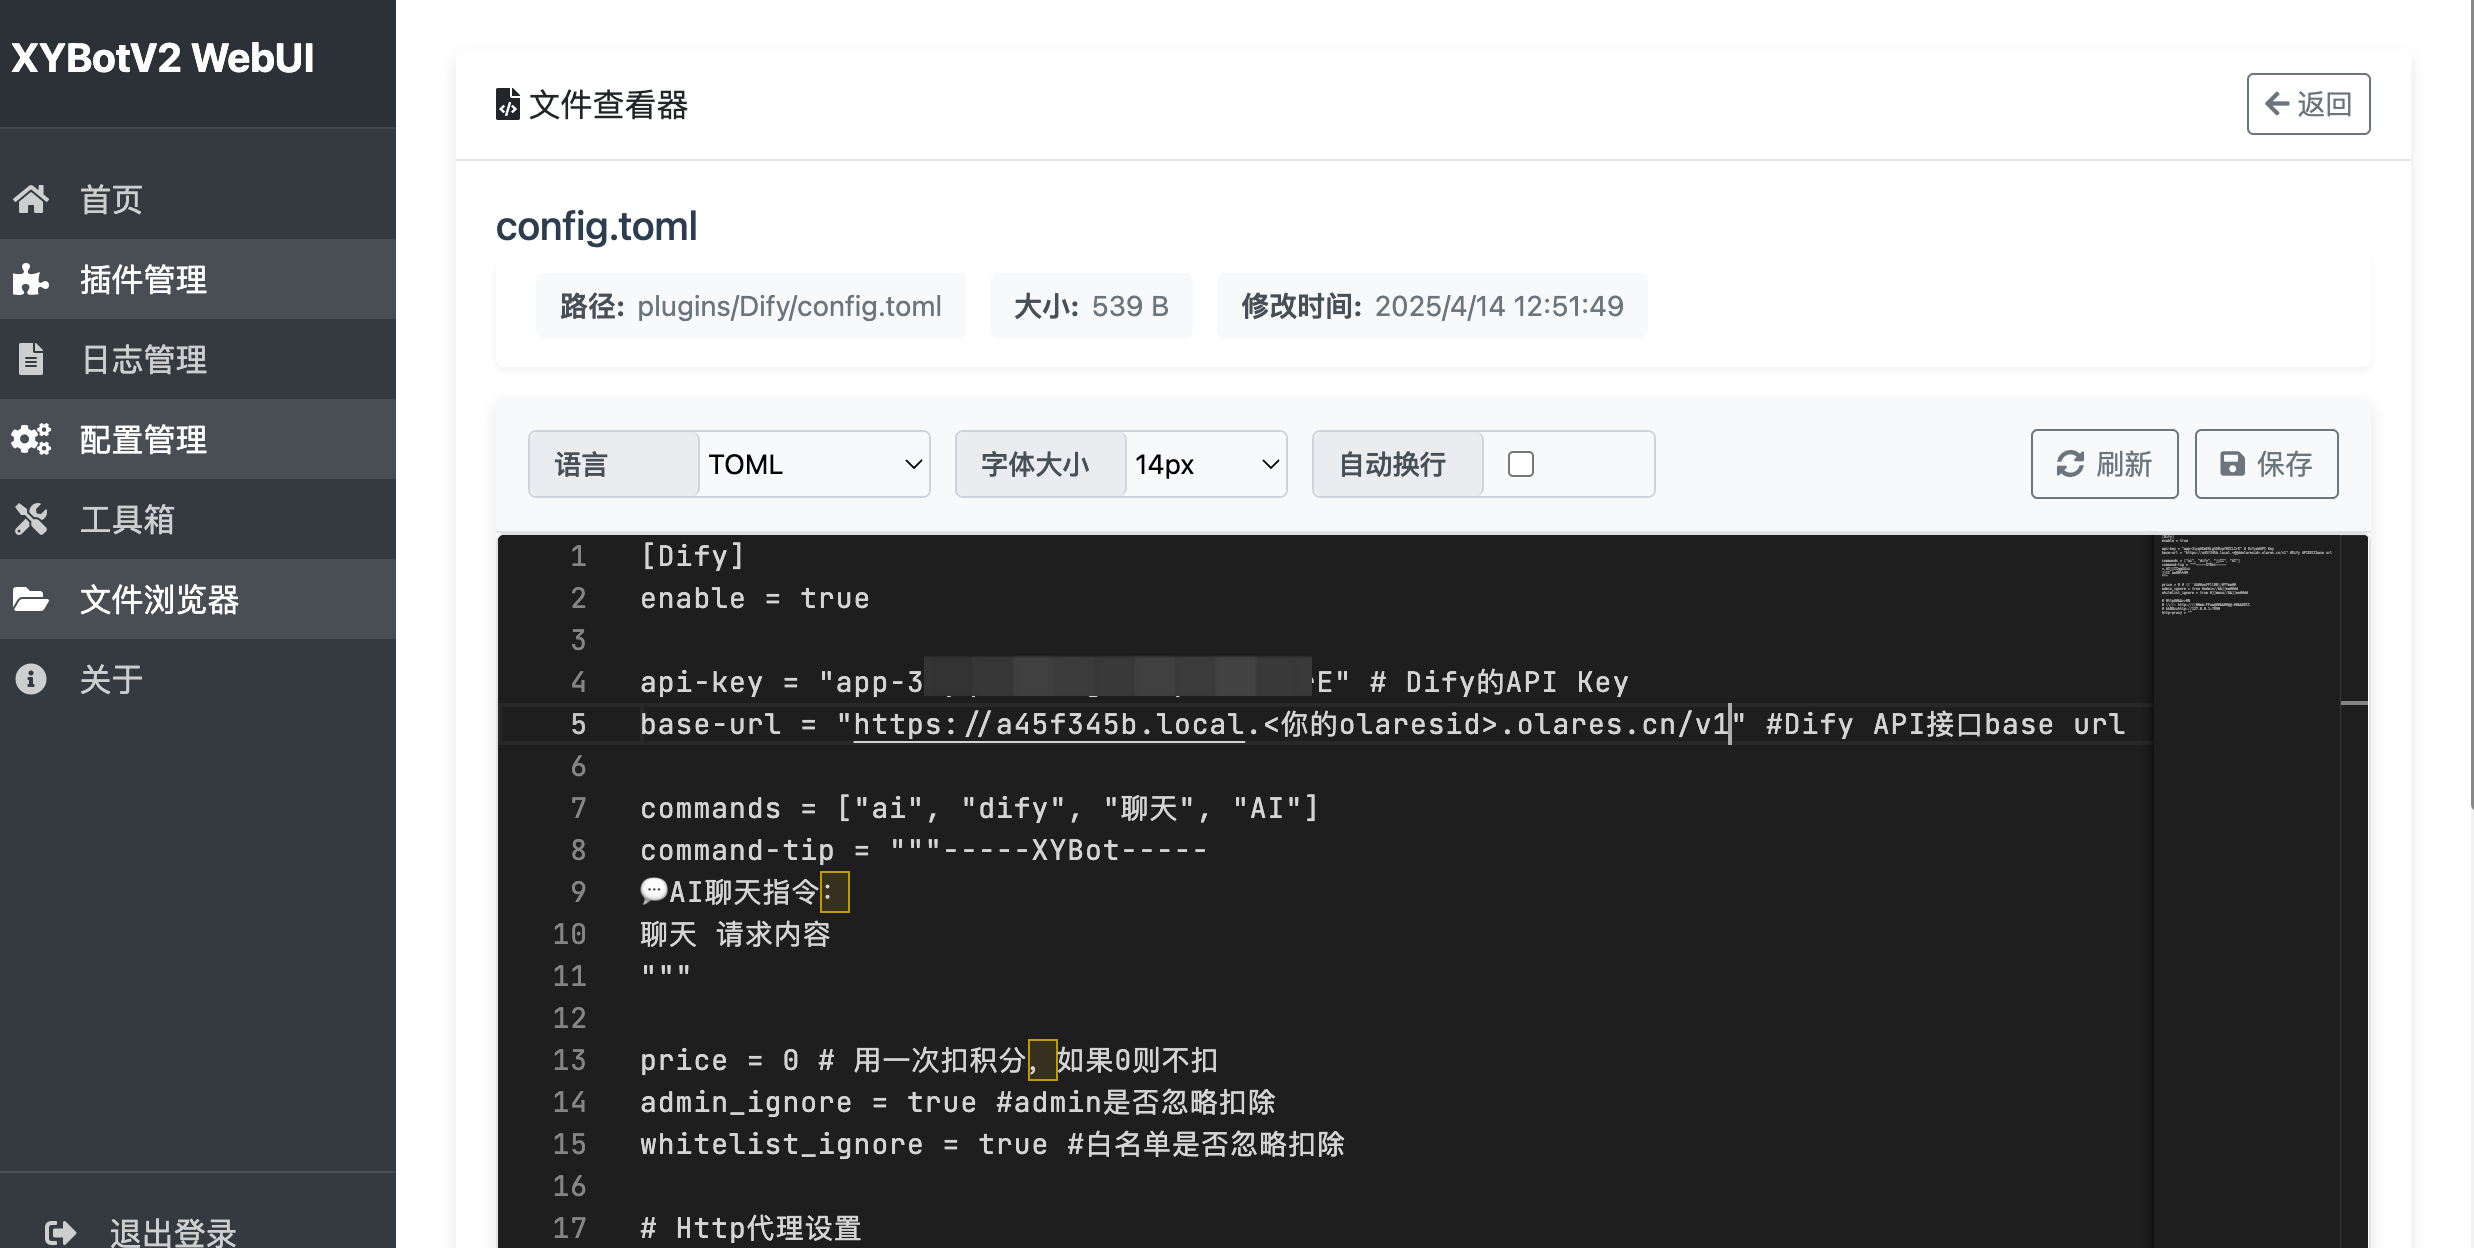Click the tools icon for 工具箱
2474x1248 pixels.
pos(31,519)
